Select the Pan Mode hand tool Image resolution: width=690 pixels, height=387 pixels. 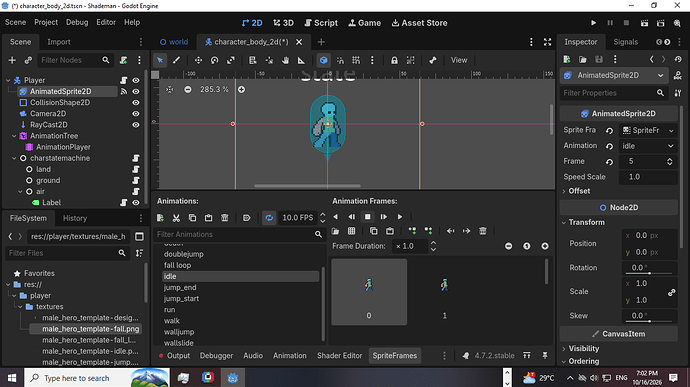(x=285, y=60)
